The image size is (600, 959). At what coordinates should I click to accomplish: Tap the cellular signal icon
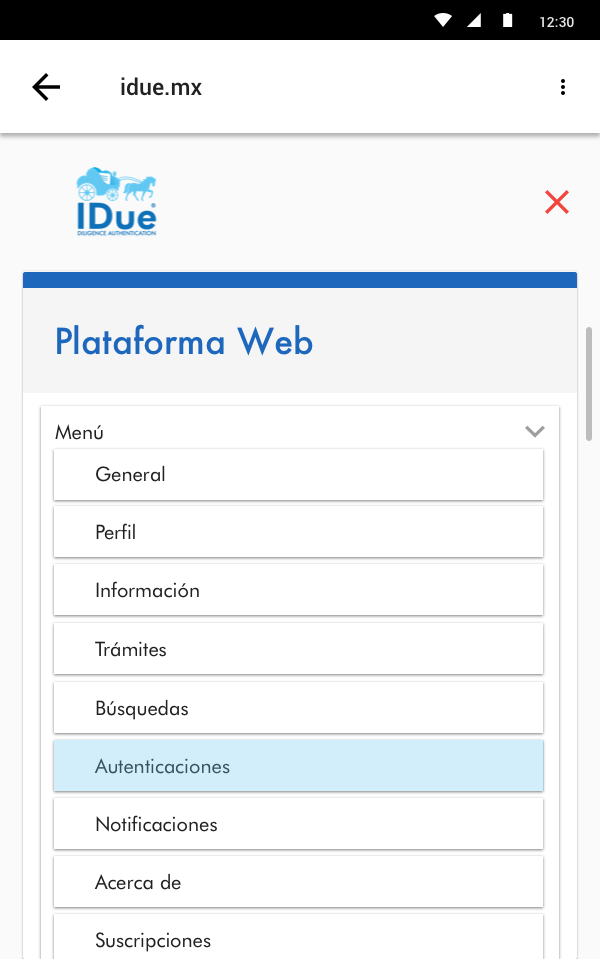pos(475,21)
